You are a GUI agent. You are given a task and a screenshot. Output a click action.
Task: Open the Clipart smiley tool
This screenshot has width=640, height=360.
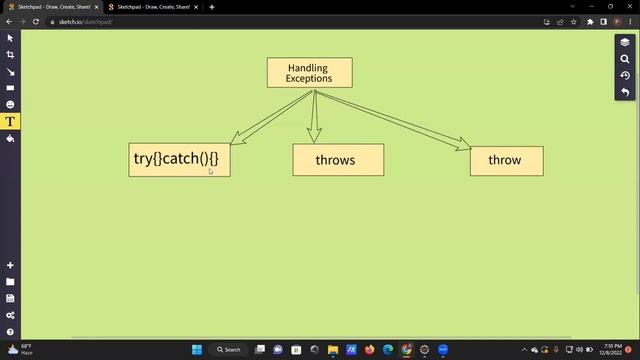coord(10,104)
